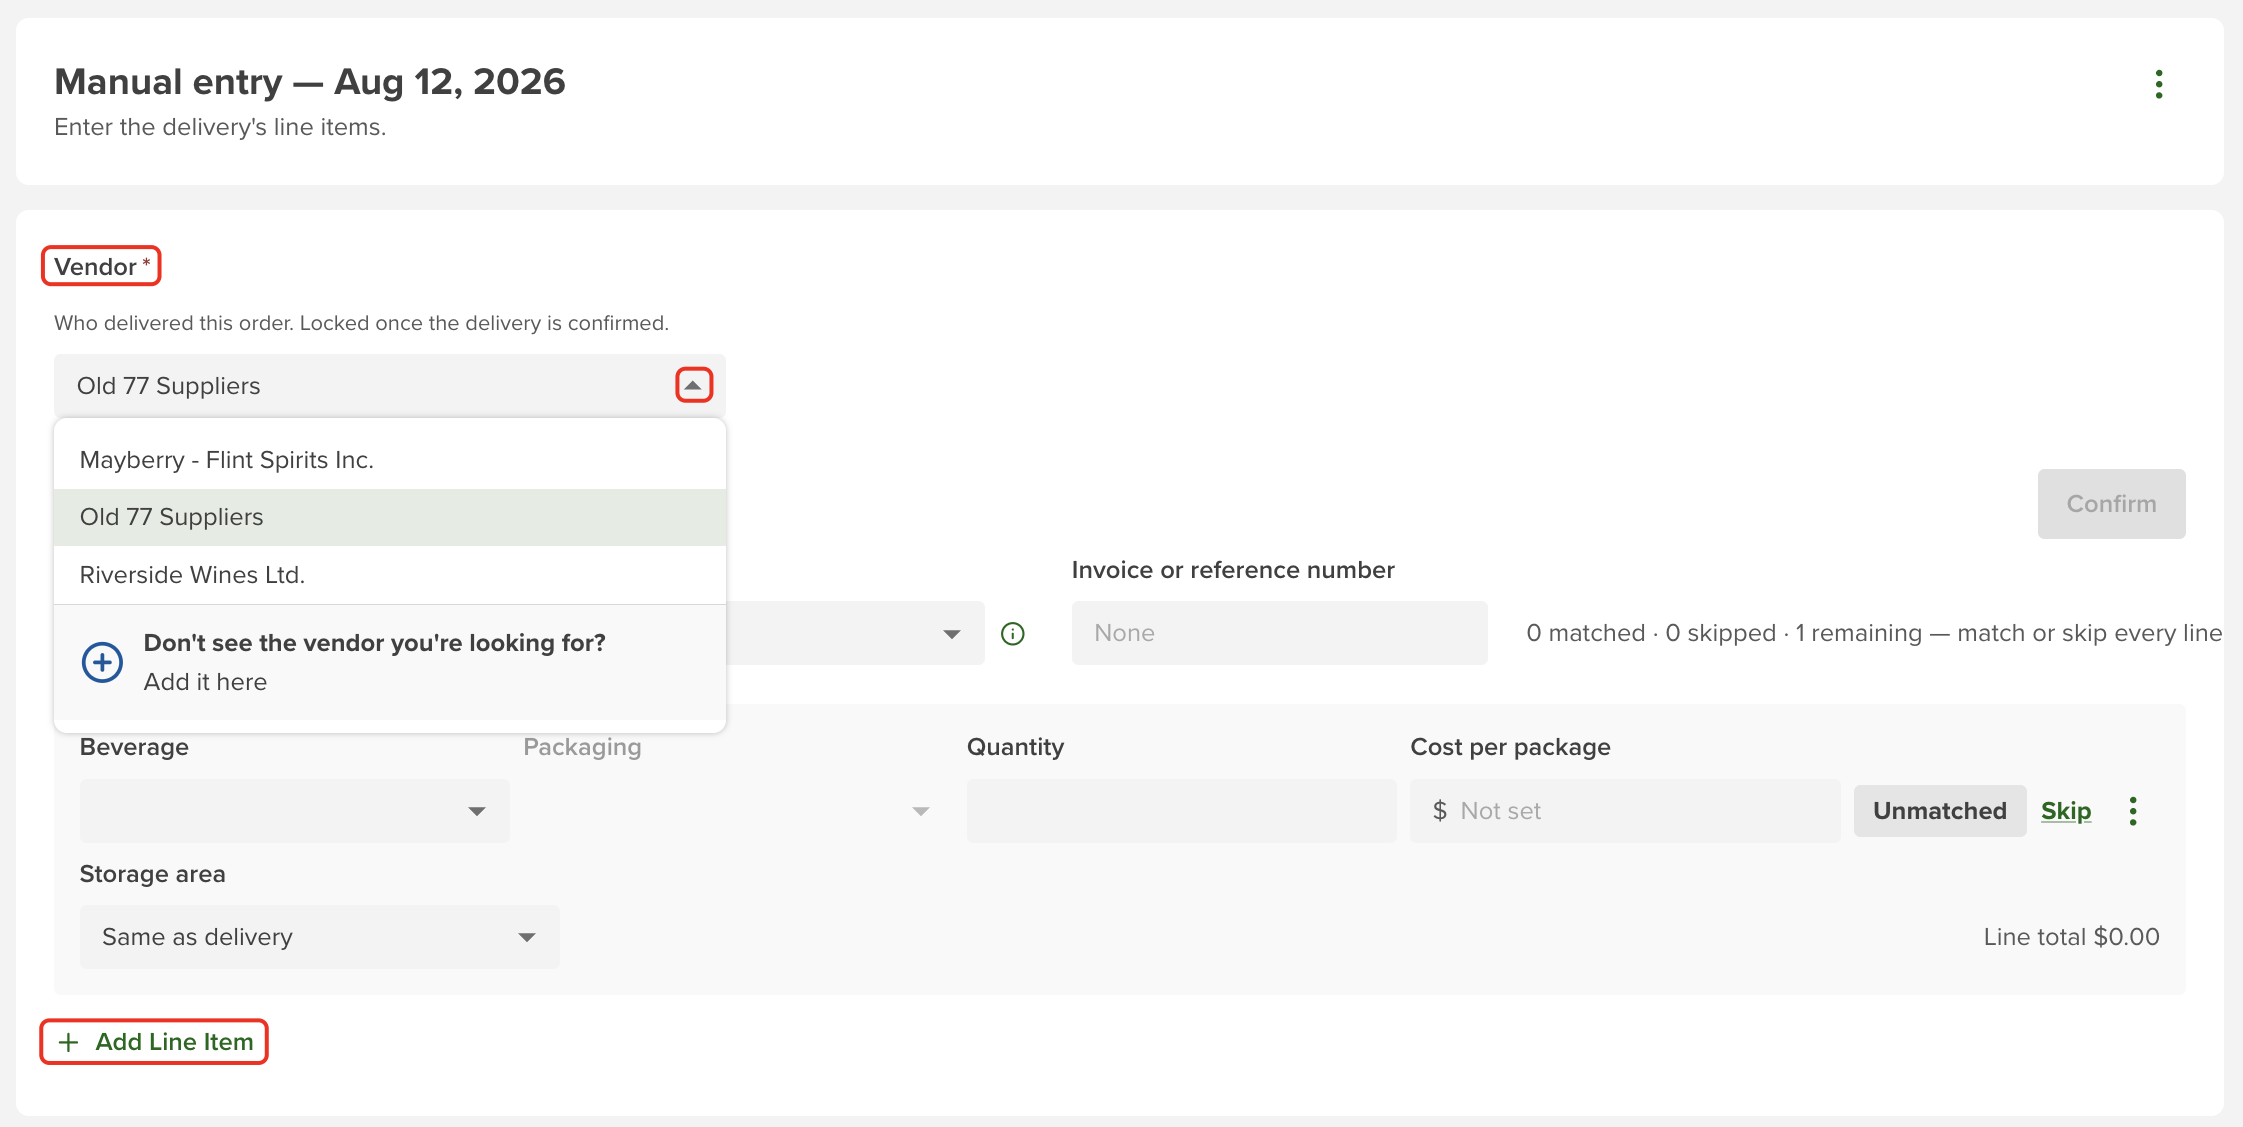Open the Beverage dropdown

tap(294, 811)
